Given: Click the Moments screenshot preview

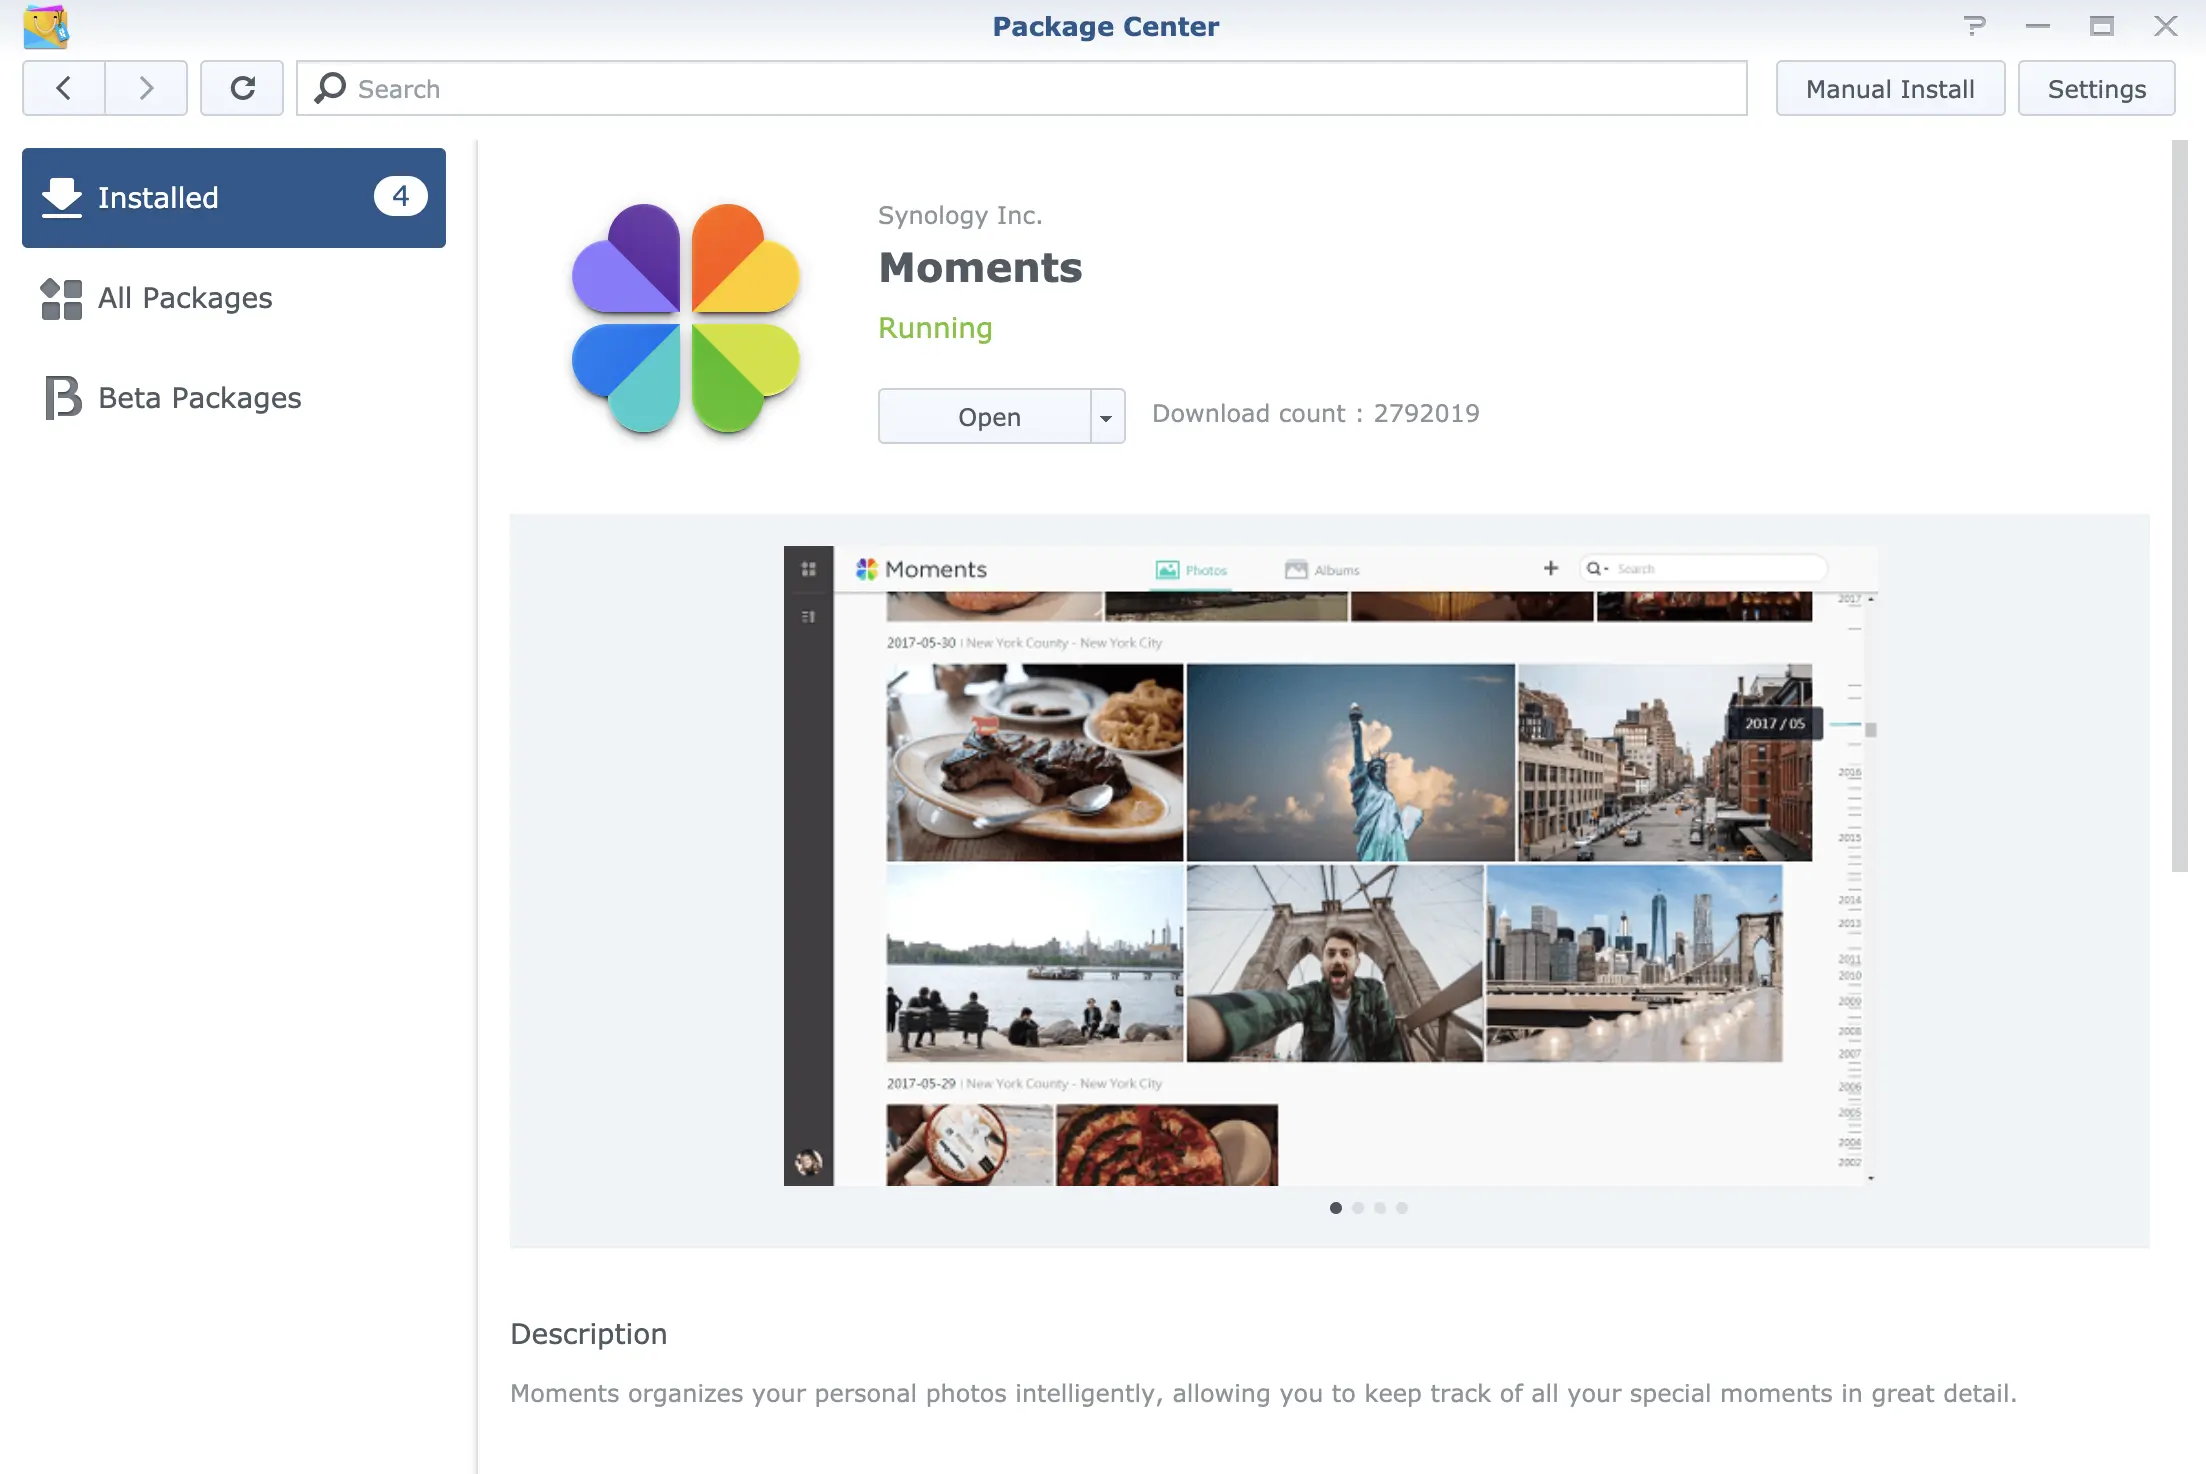Looking at the screenshot, I should click(1330, 866).
